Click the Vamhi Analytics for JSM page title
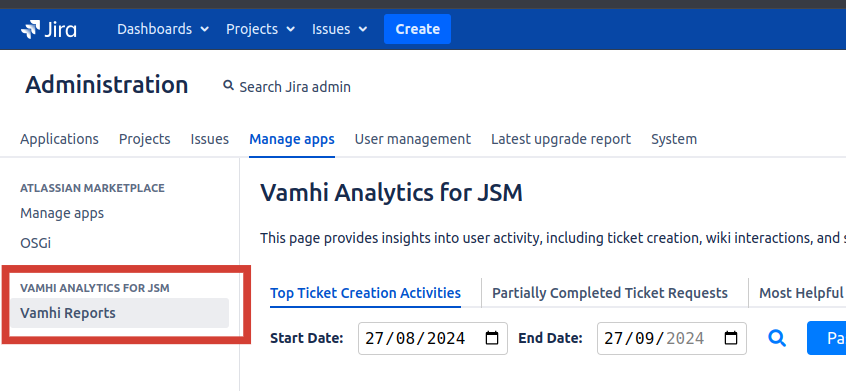Viewport: 846px width, 391px height. tap(392, 193)
